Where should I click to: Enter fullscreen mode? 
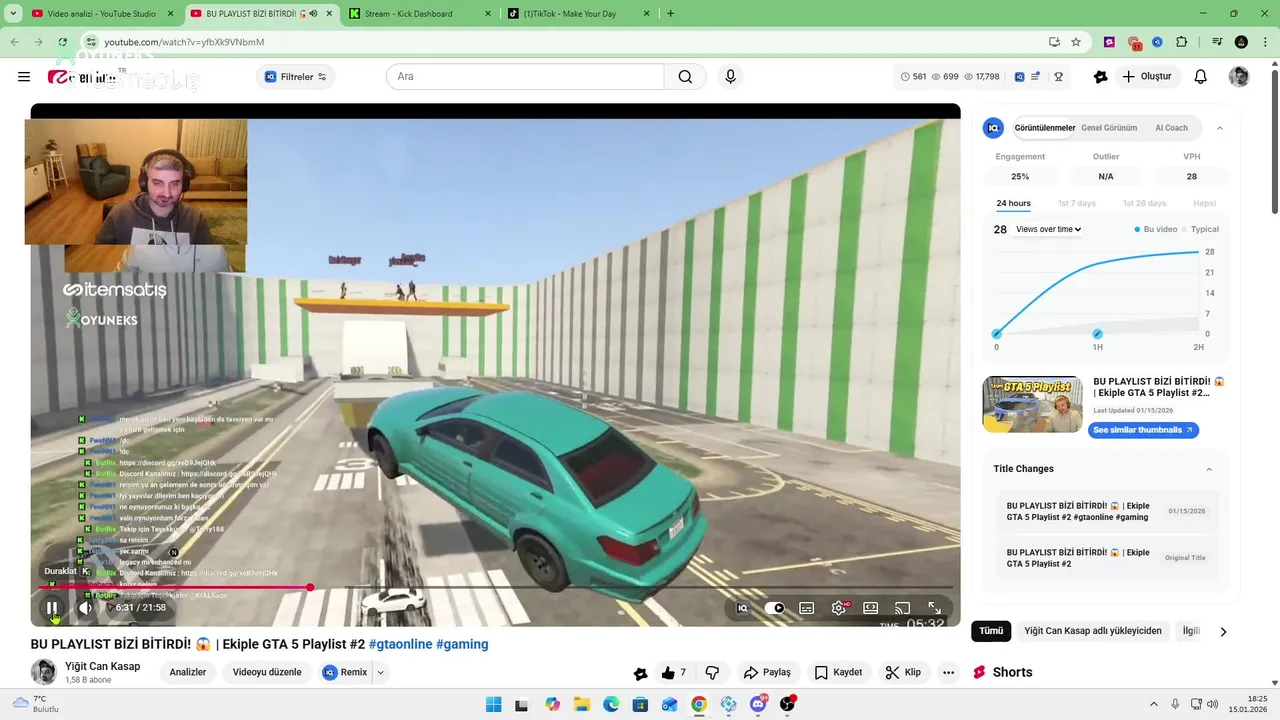(934, 608)
